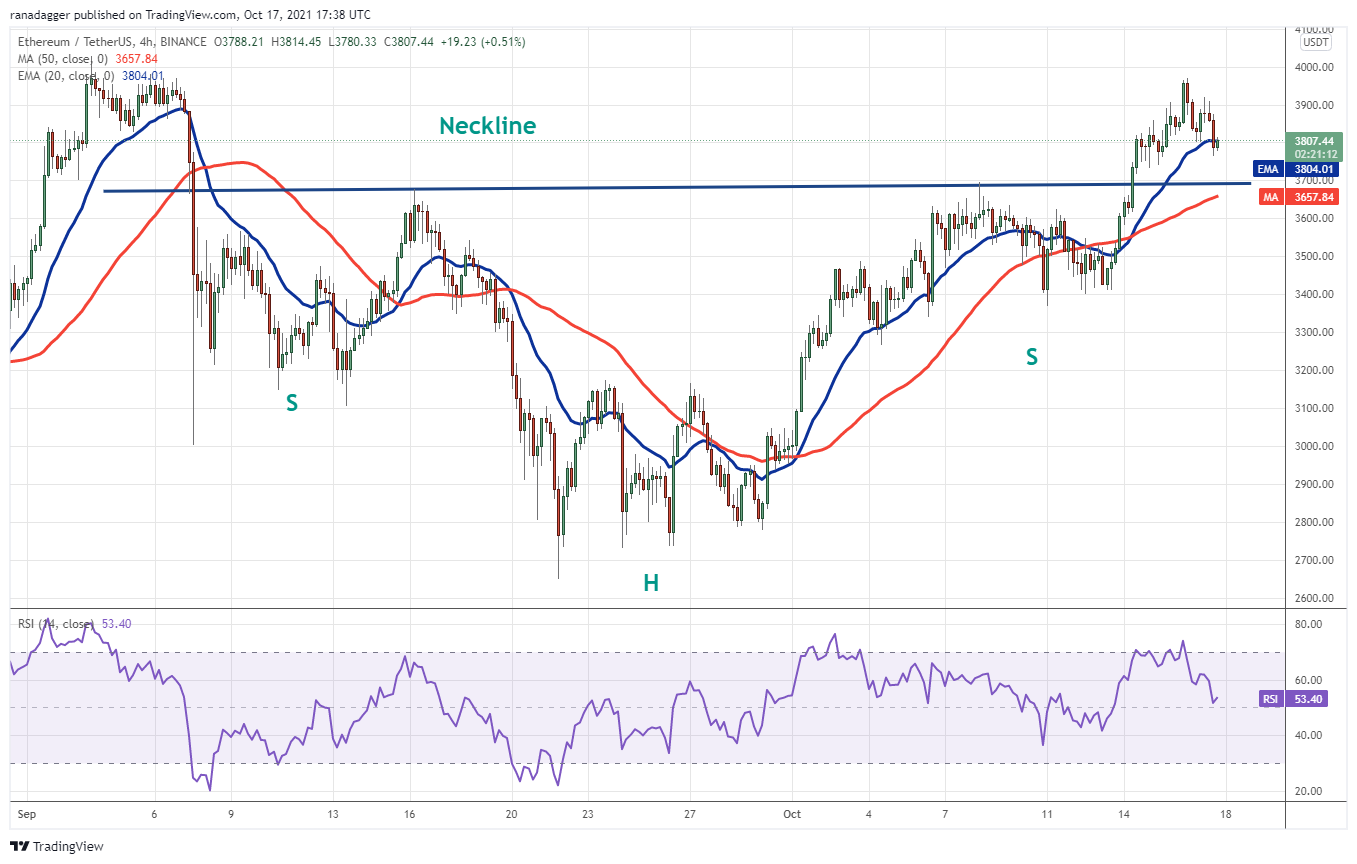Select the H head label annotation
Screen dimensions: 1357x864
coord(651,583)
